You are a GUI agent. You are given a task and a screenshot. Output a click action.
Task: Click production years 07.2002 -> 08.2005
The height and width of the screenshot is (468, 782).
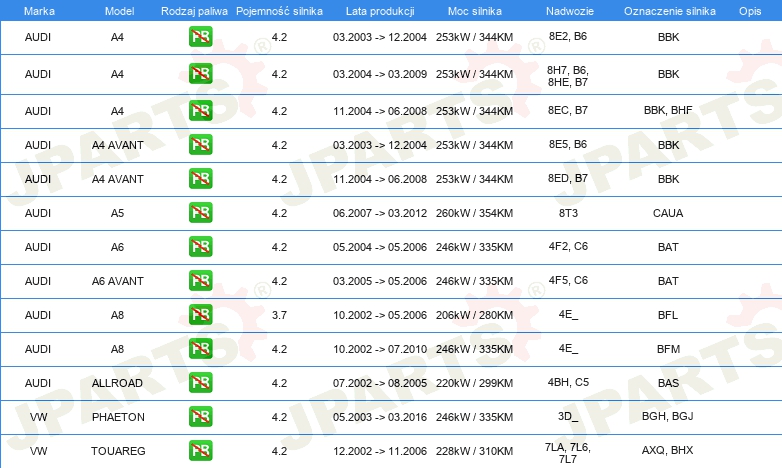(380, 383)
